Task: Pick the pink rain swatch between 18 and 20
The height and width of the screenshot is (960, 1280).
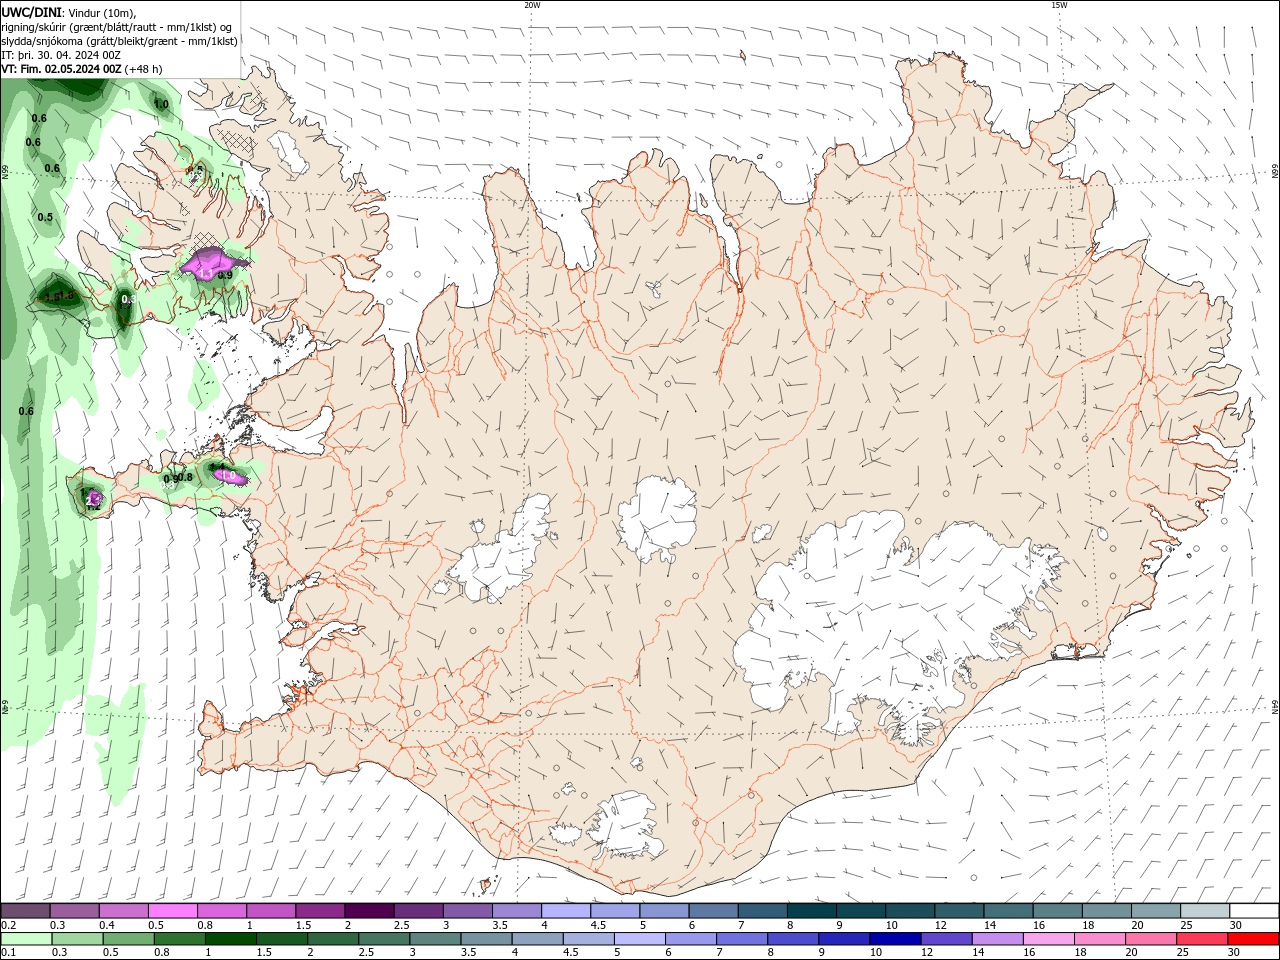Action: (x=1098, y=939)
